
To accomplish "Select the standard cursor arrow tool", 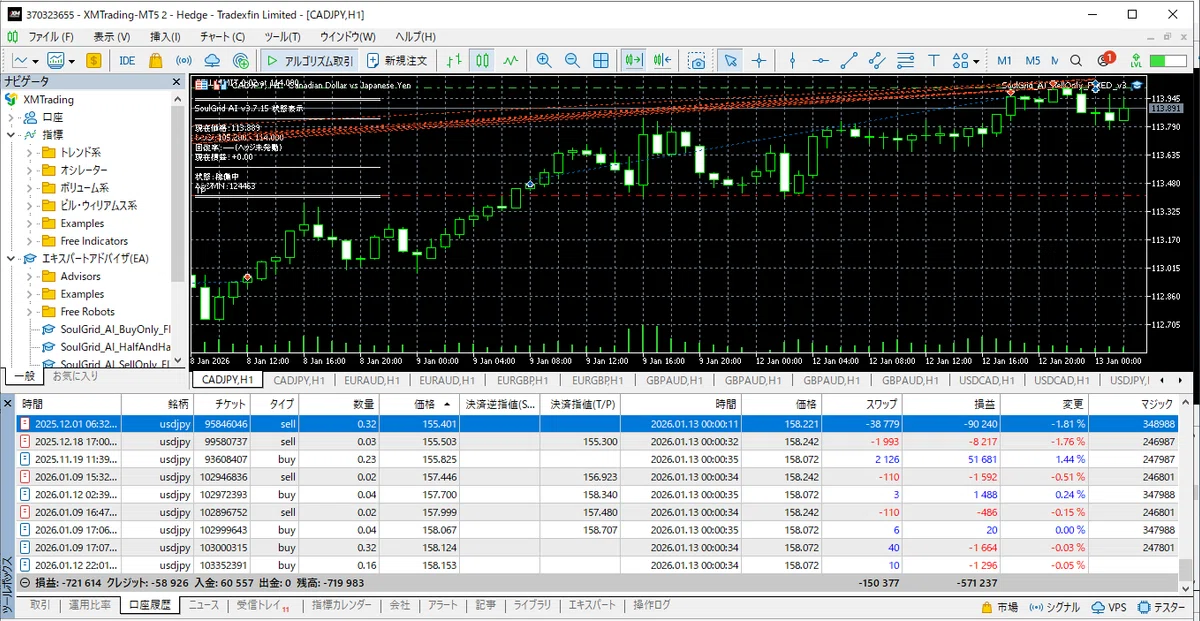I will [x=731, y=60].
